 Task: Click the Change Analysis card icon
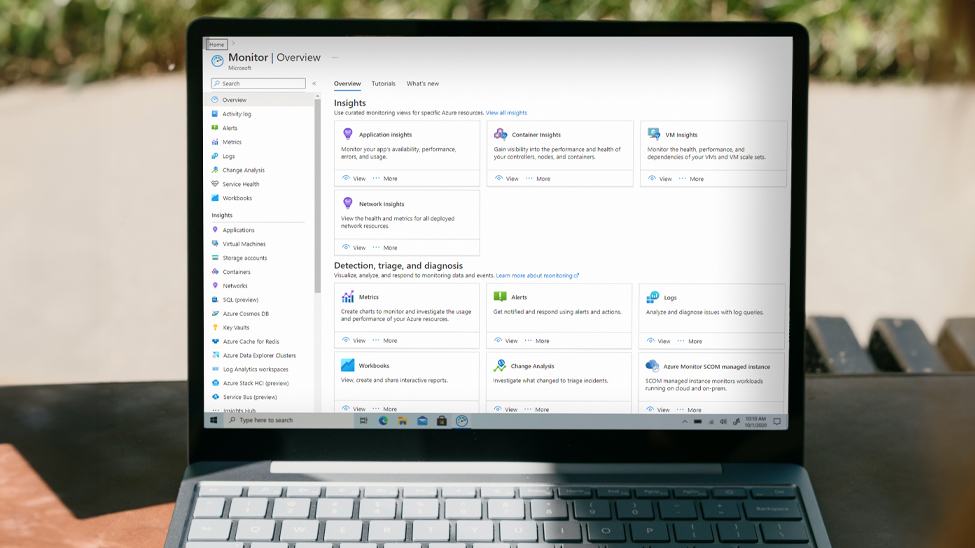click(500, 366)
